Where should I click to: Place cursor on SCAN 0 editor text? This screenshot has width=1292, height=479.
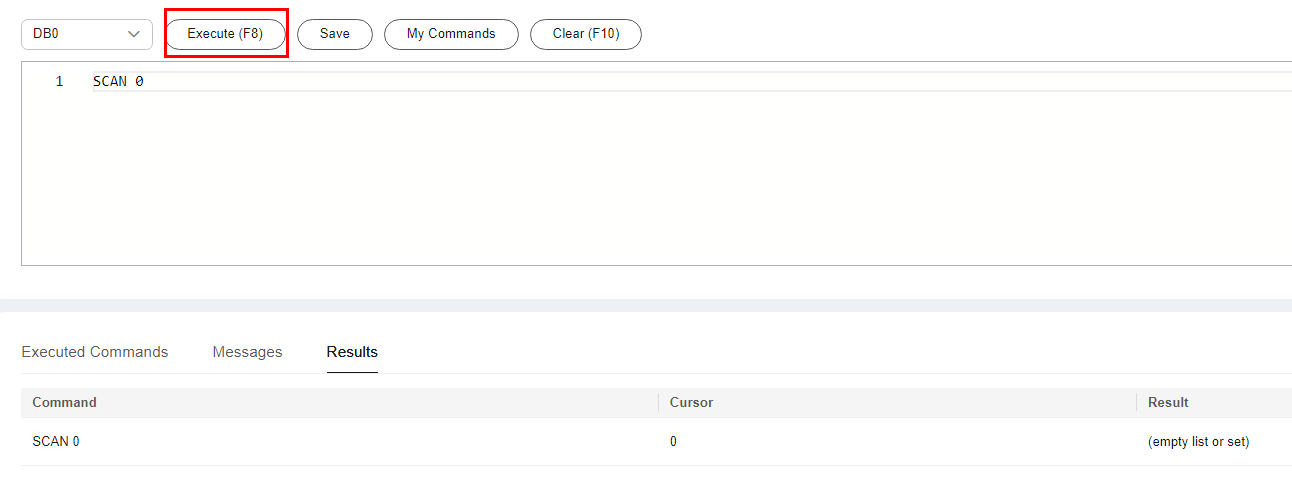118,82
